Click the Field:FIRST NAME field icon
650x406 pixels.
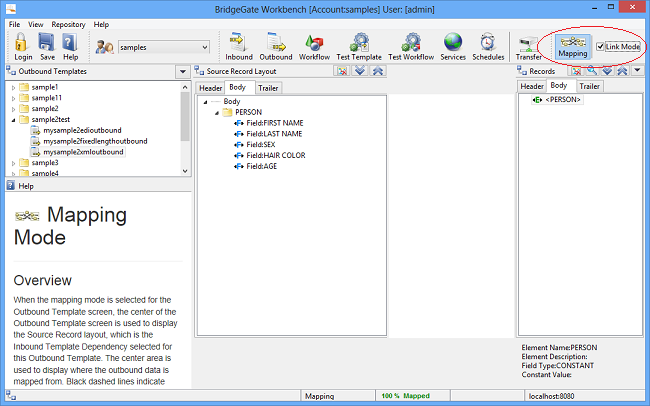239,123
